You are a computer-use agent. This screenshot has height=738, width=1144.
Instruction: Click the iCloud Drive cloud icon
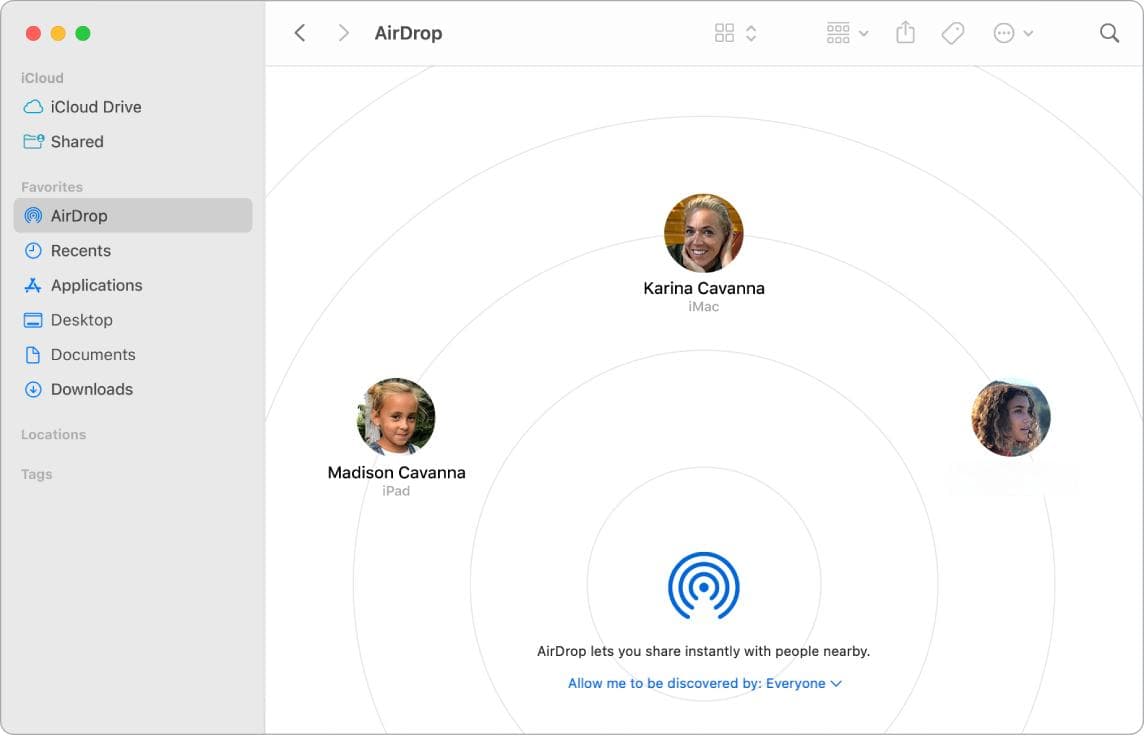(33, 107)
